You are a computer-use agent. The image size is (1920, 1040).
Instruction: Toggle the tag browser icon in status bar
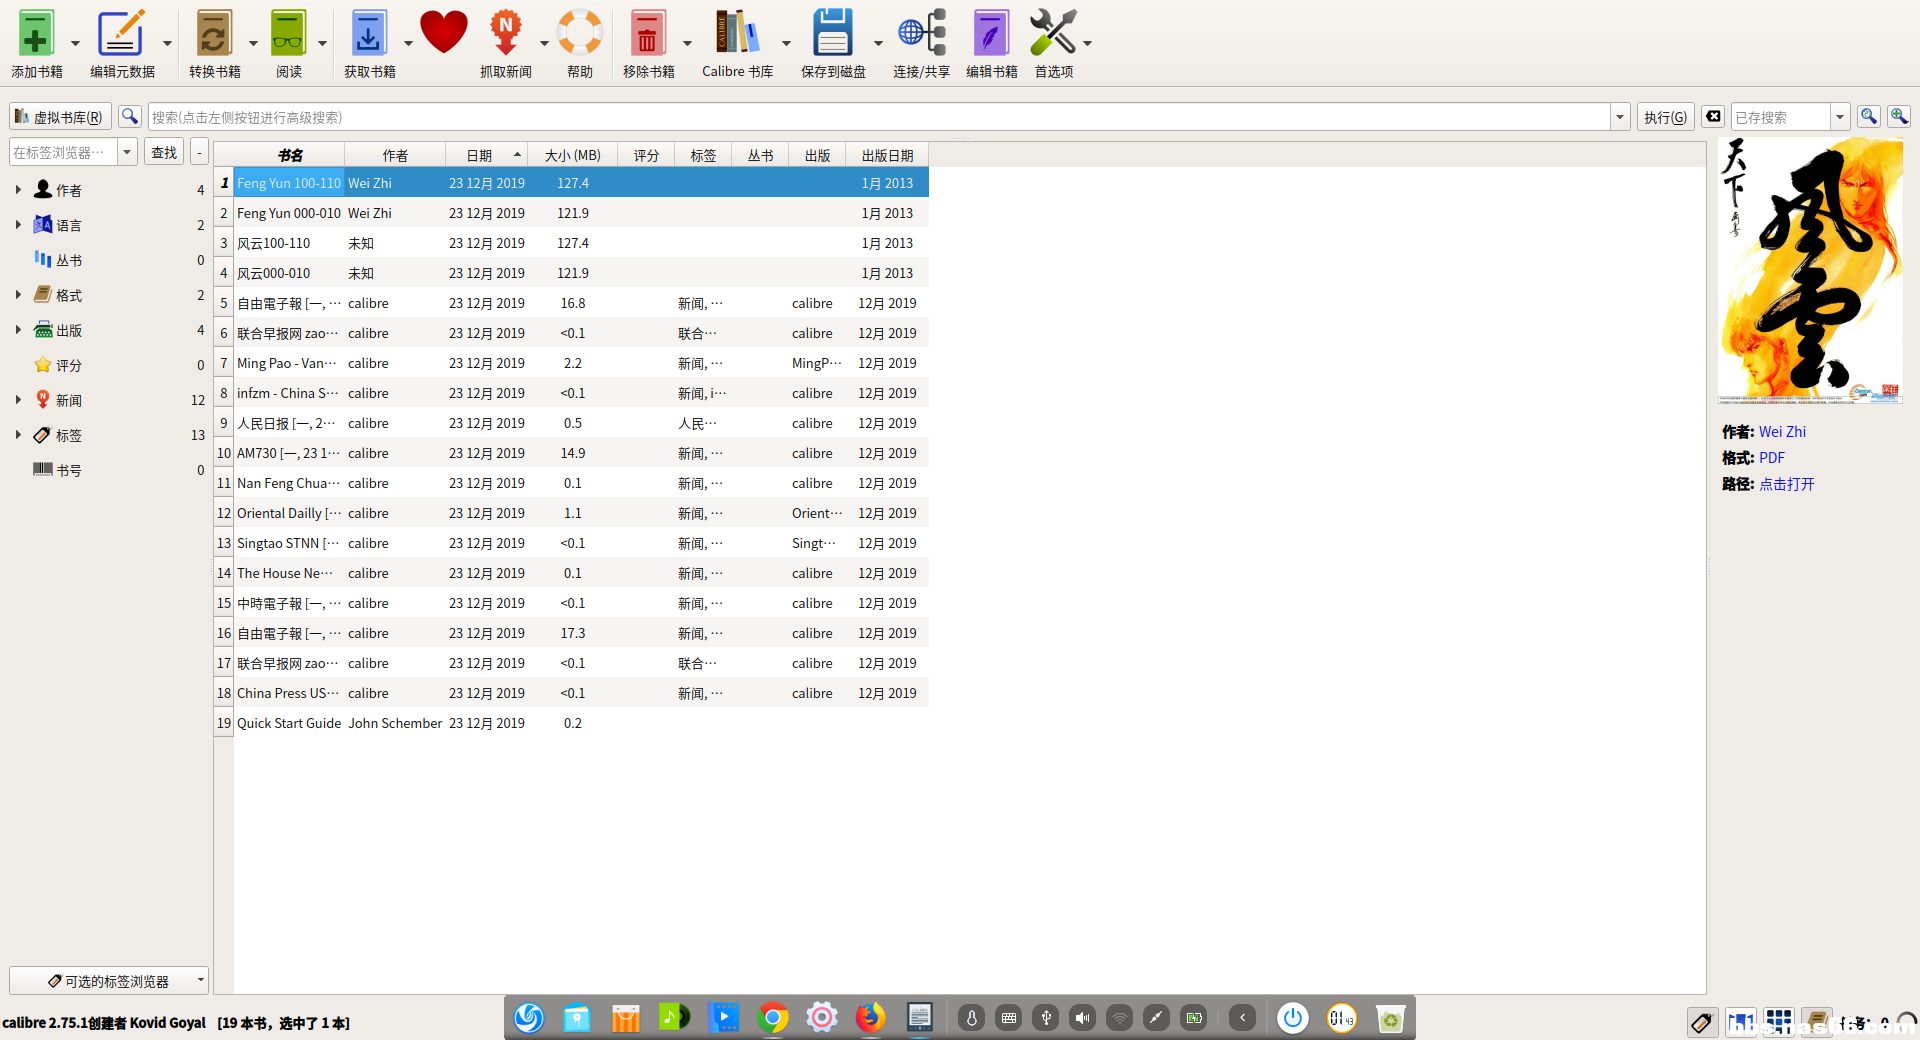coord(1701,1022)
